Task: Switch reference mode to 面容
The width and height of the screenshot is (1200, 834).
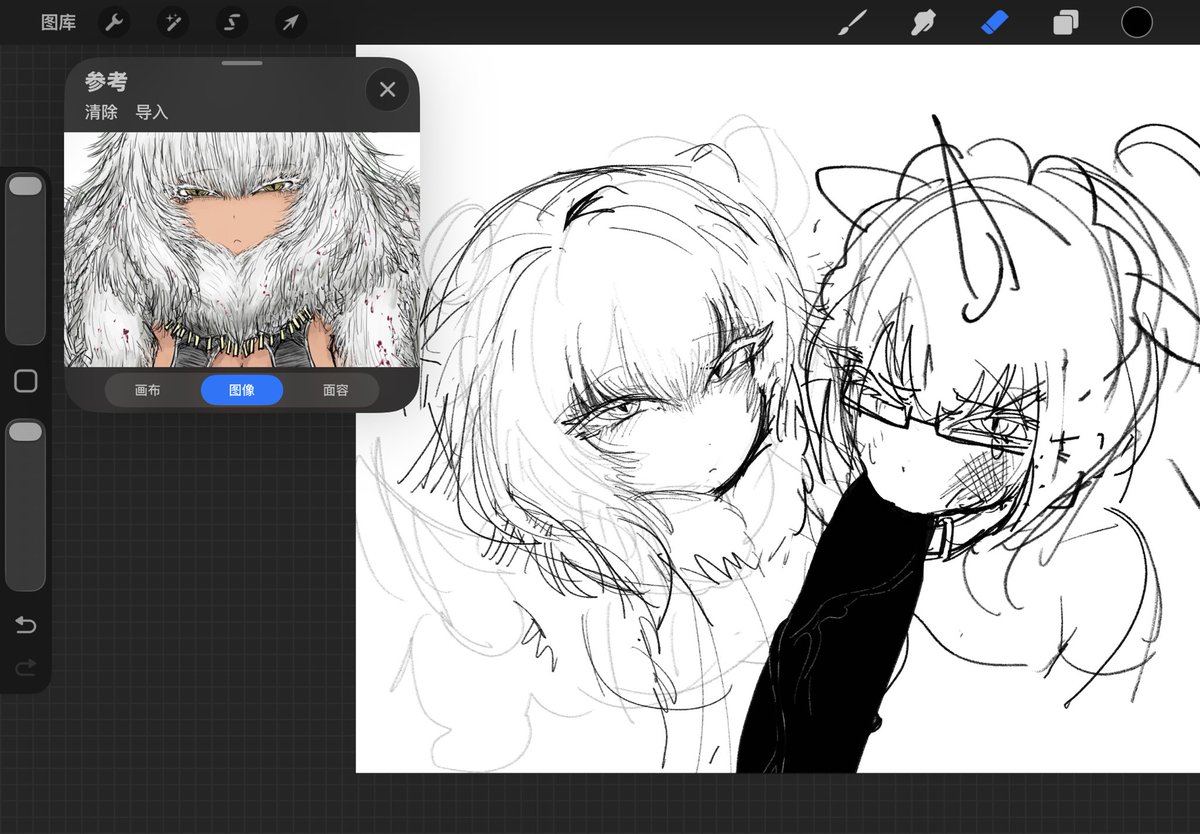Action: pos(336,390)
